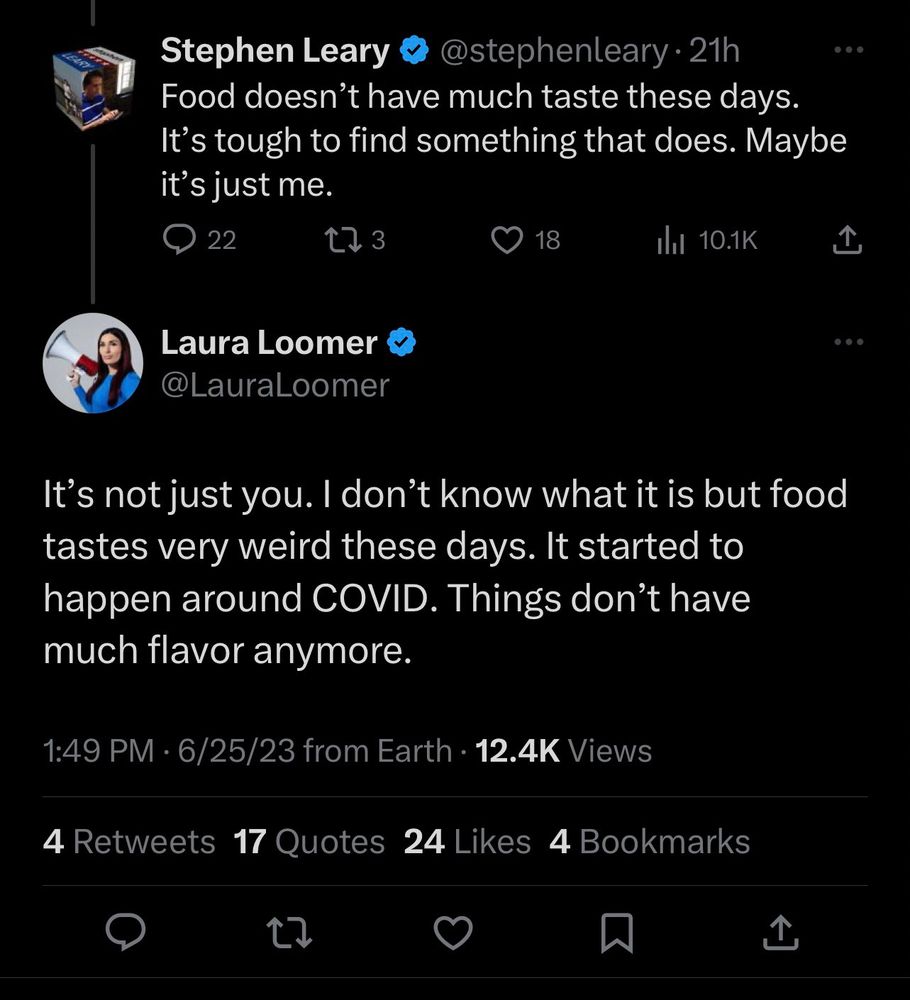Open more options on Stephen Leary's tweet

[x=849, y=50]
